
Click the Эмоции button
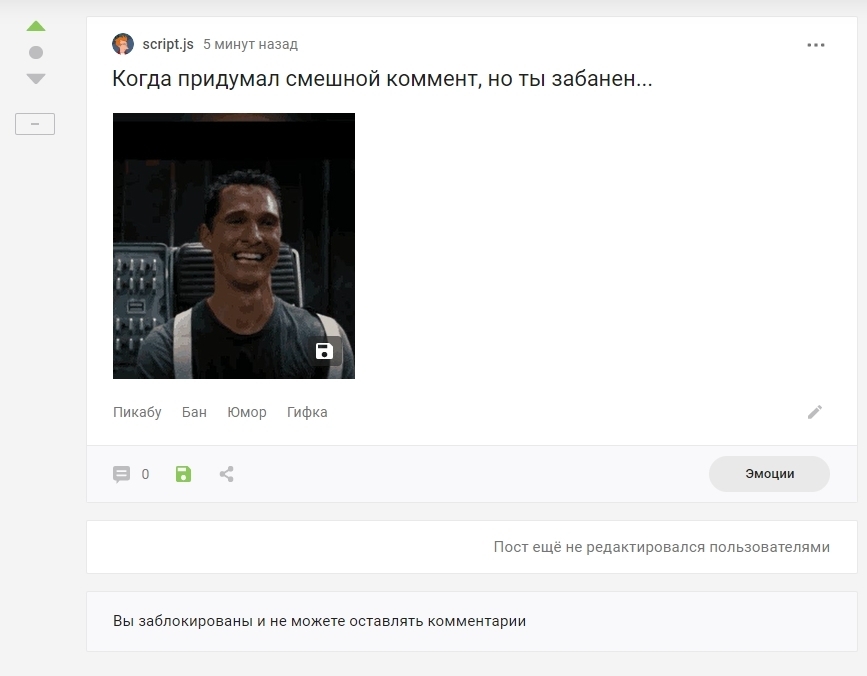[x=769, y=474]
